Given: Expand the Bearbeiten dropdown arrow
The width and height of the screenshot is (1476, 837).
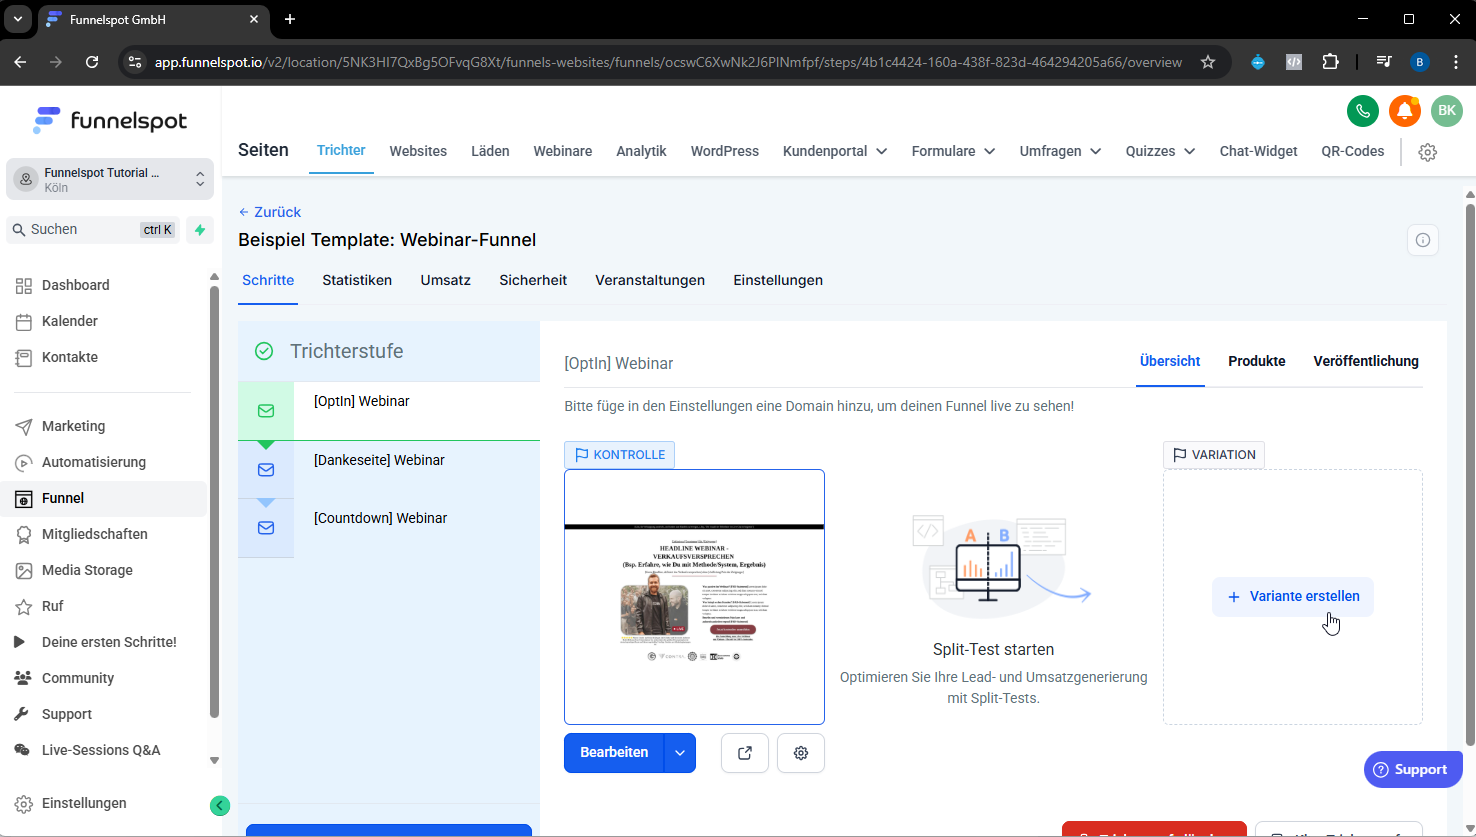Looking at the screenshot, I should pyautogui.click(x=680, y=753).
